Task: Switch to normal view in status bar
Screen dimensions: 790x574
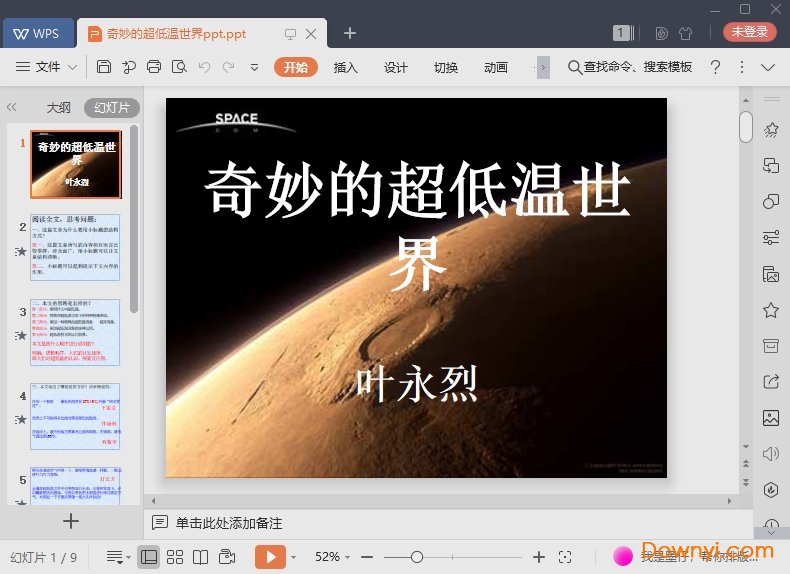Action: tap(149, 557)
